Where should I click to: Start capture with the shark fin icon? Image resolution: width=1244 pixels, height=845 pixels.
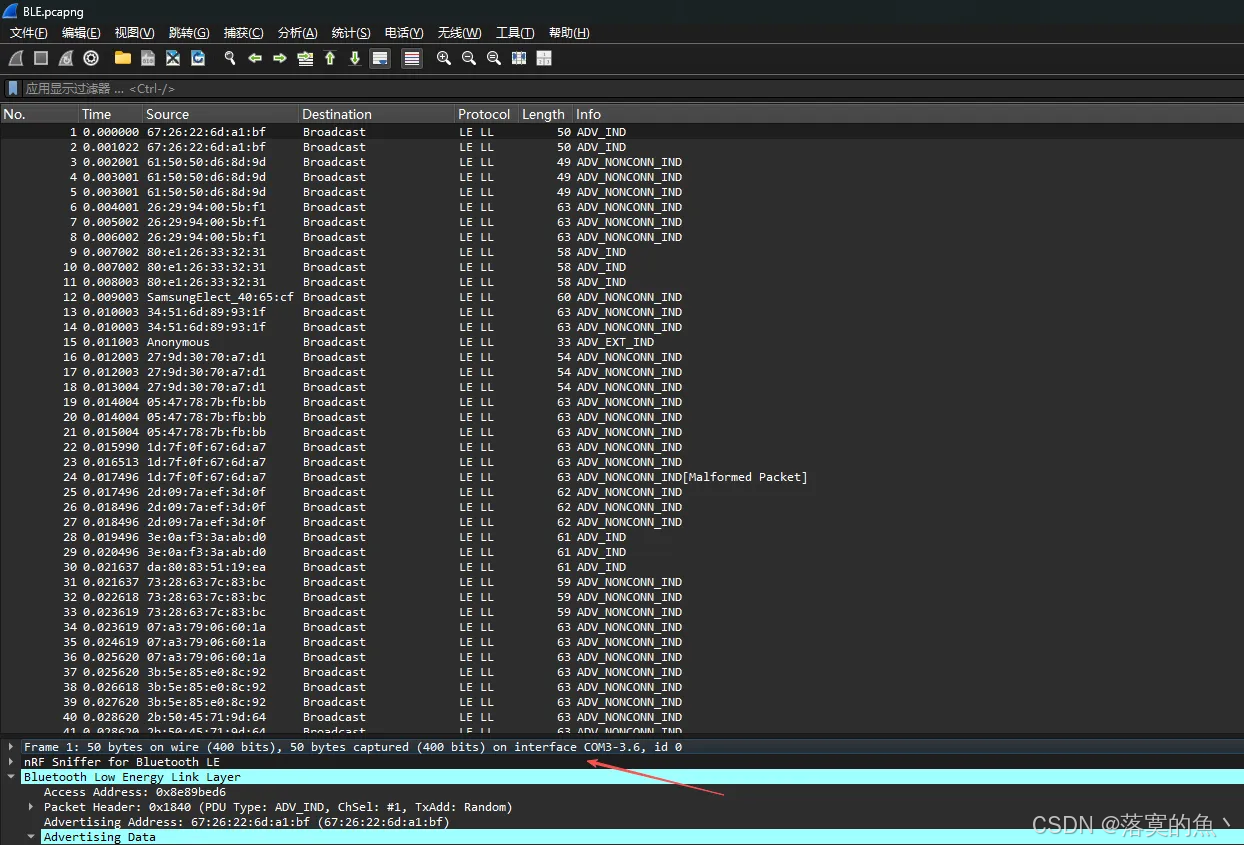tap(16, 58)
